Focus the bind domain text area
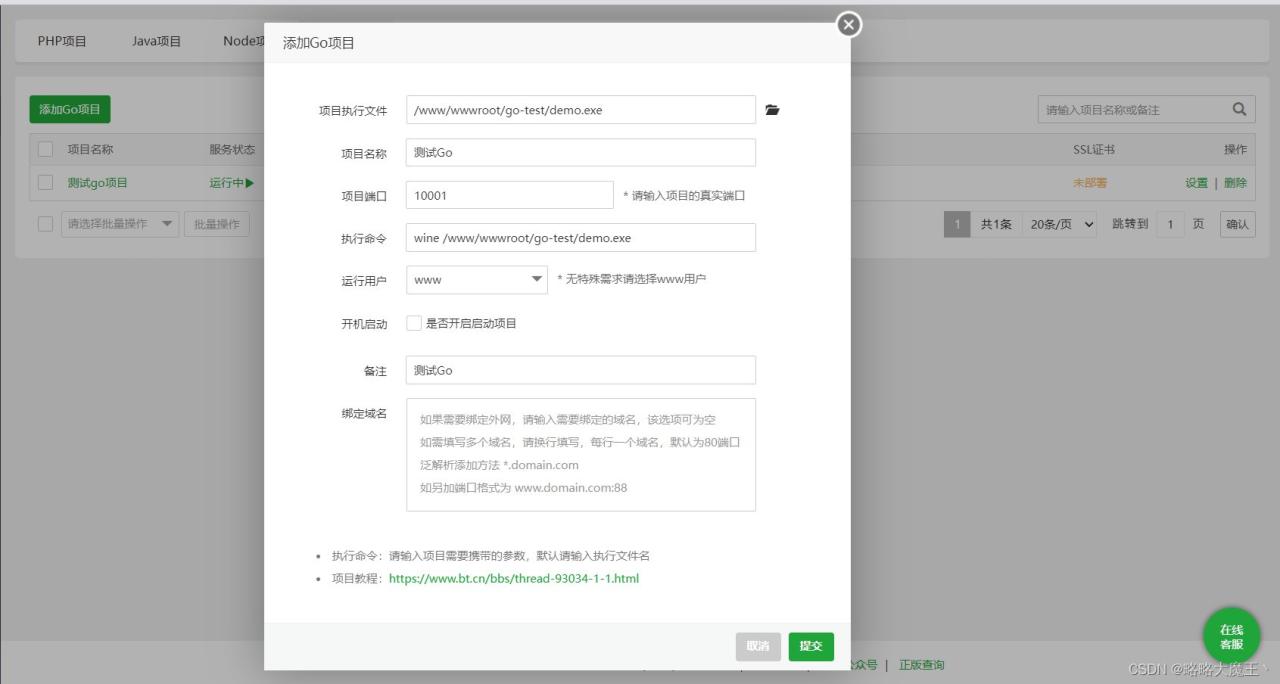The width and height of the screenshot is (1280, 684). pyautogui.click(x=580, y=455)
